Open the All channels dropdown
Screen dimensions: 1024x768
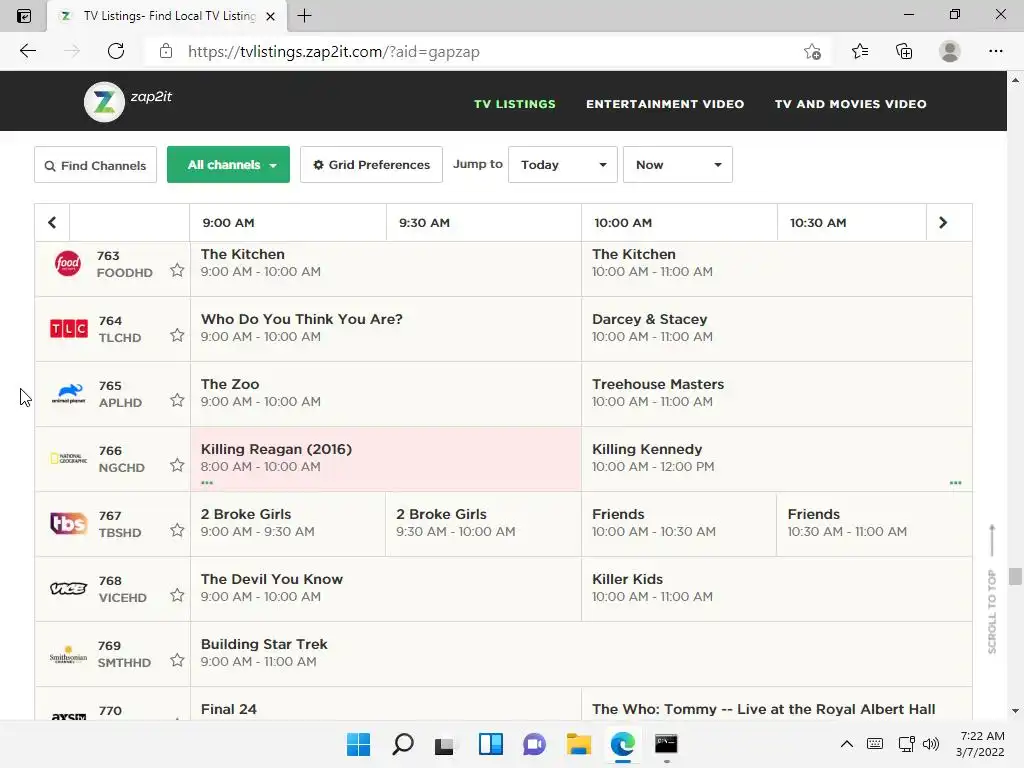(x=228, y=165)
